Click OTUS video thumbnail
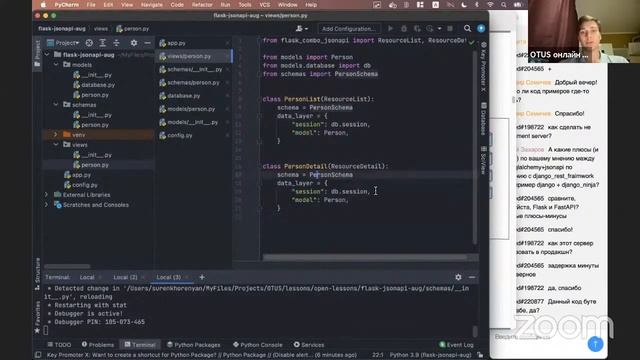The height and width of the screenshot is (360, 640). [x=584, y=31]
